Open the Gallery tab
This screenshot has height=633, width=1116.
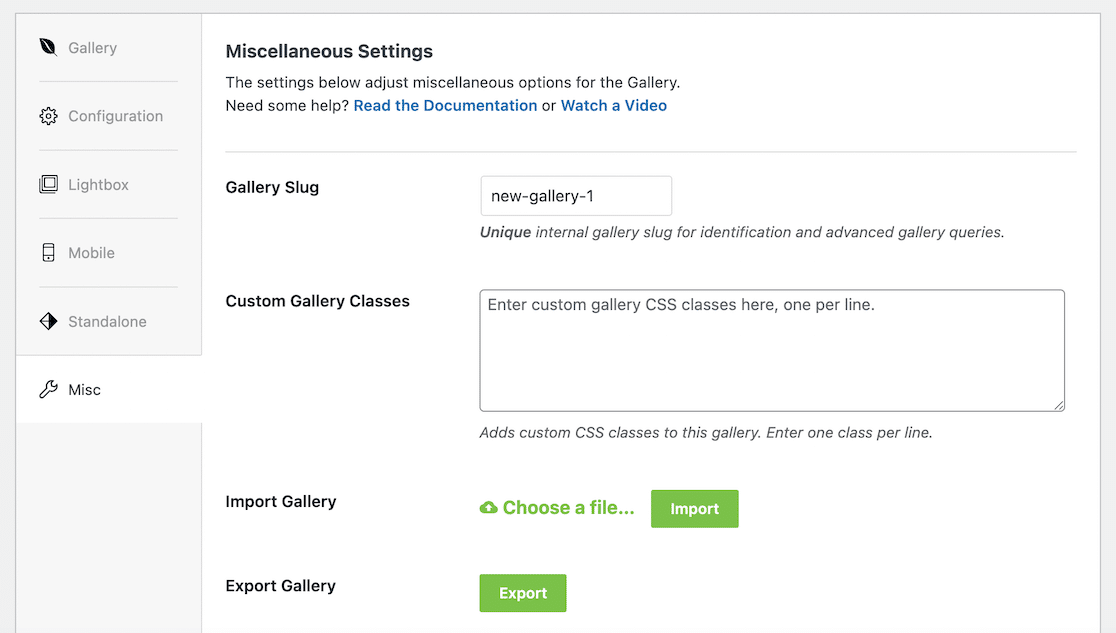pos(92,48)
